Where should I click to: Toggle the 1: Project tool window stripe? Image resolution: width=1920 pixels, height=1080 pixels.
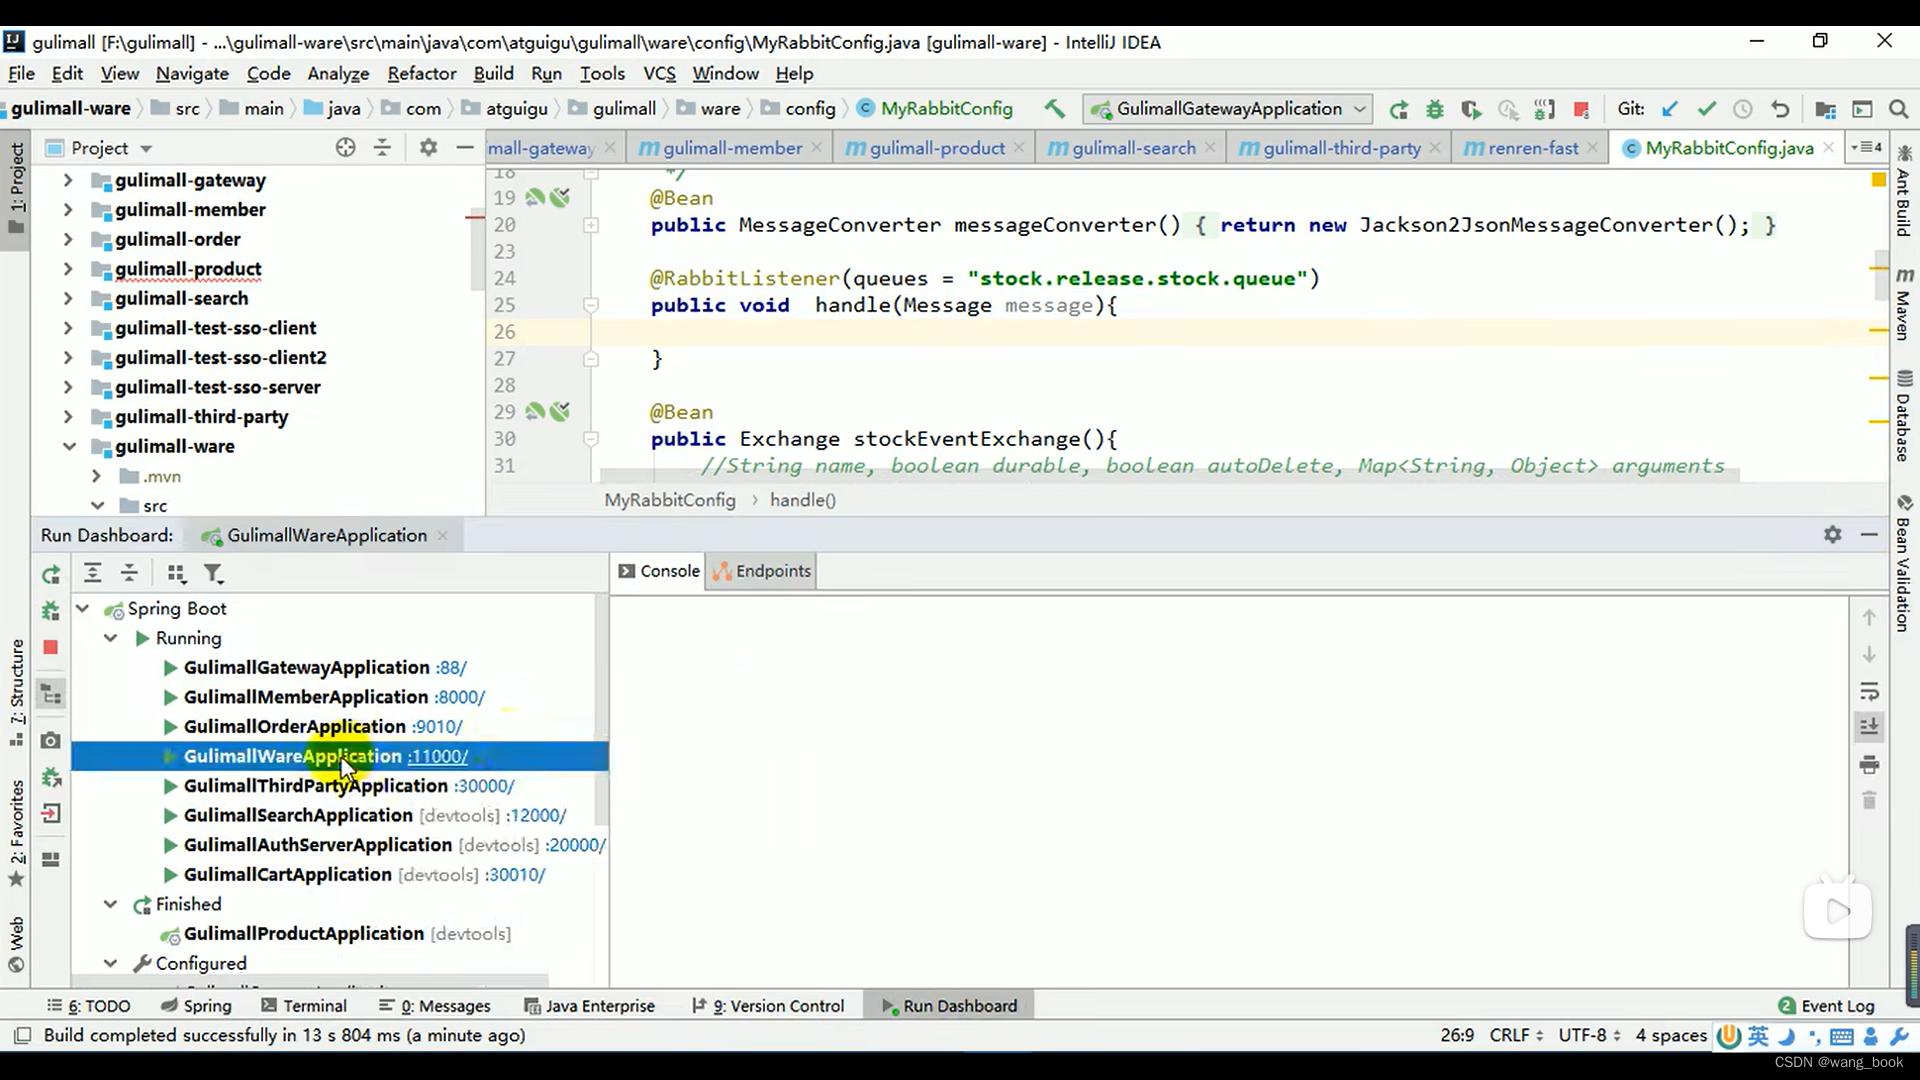(16, 188)
